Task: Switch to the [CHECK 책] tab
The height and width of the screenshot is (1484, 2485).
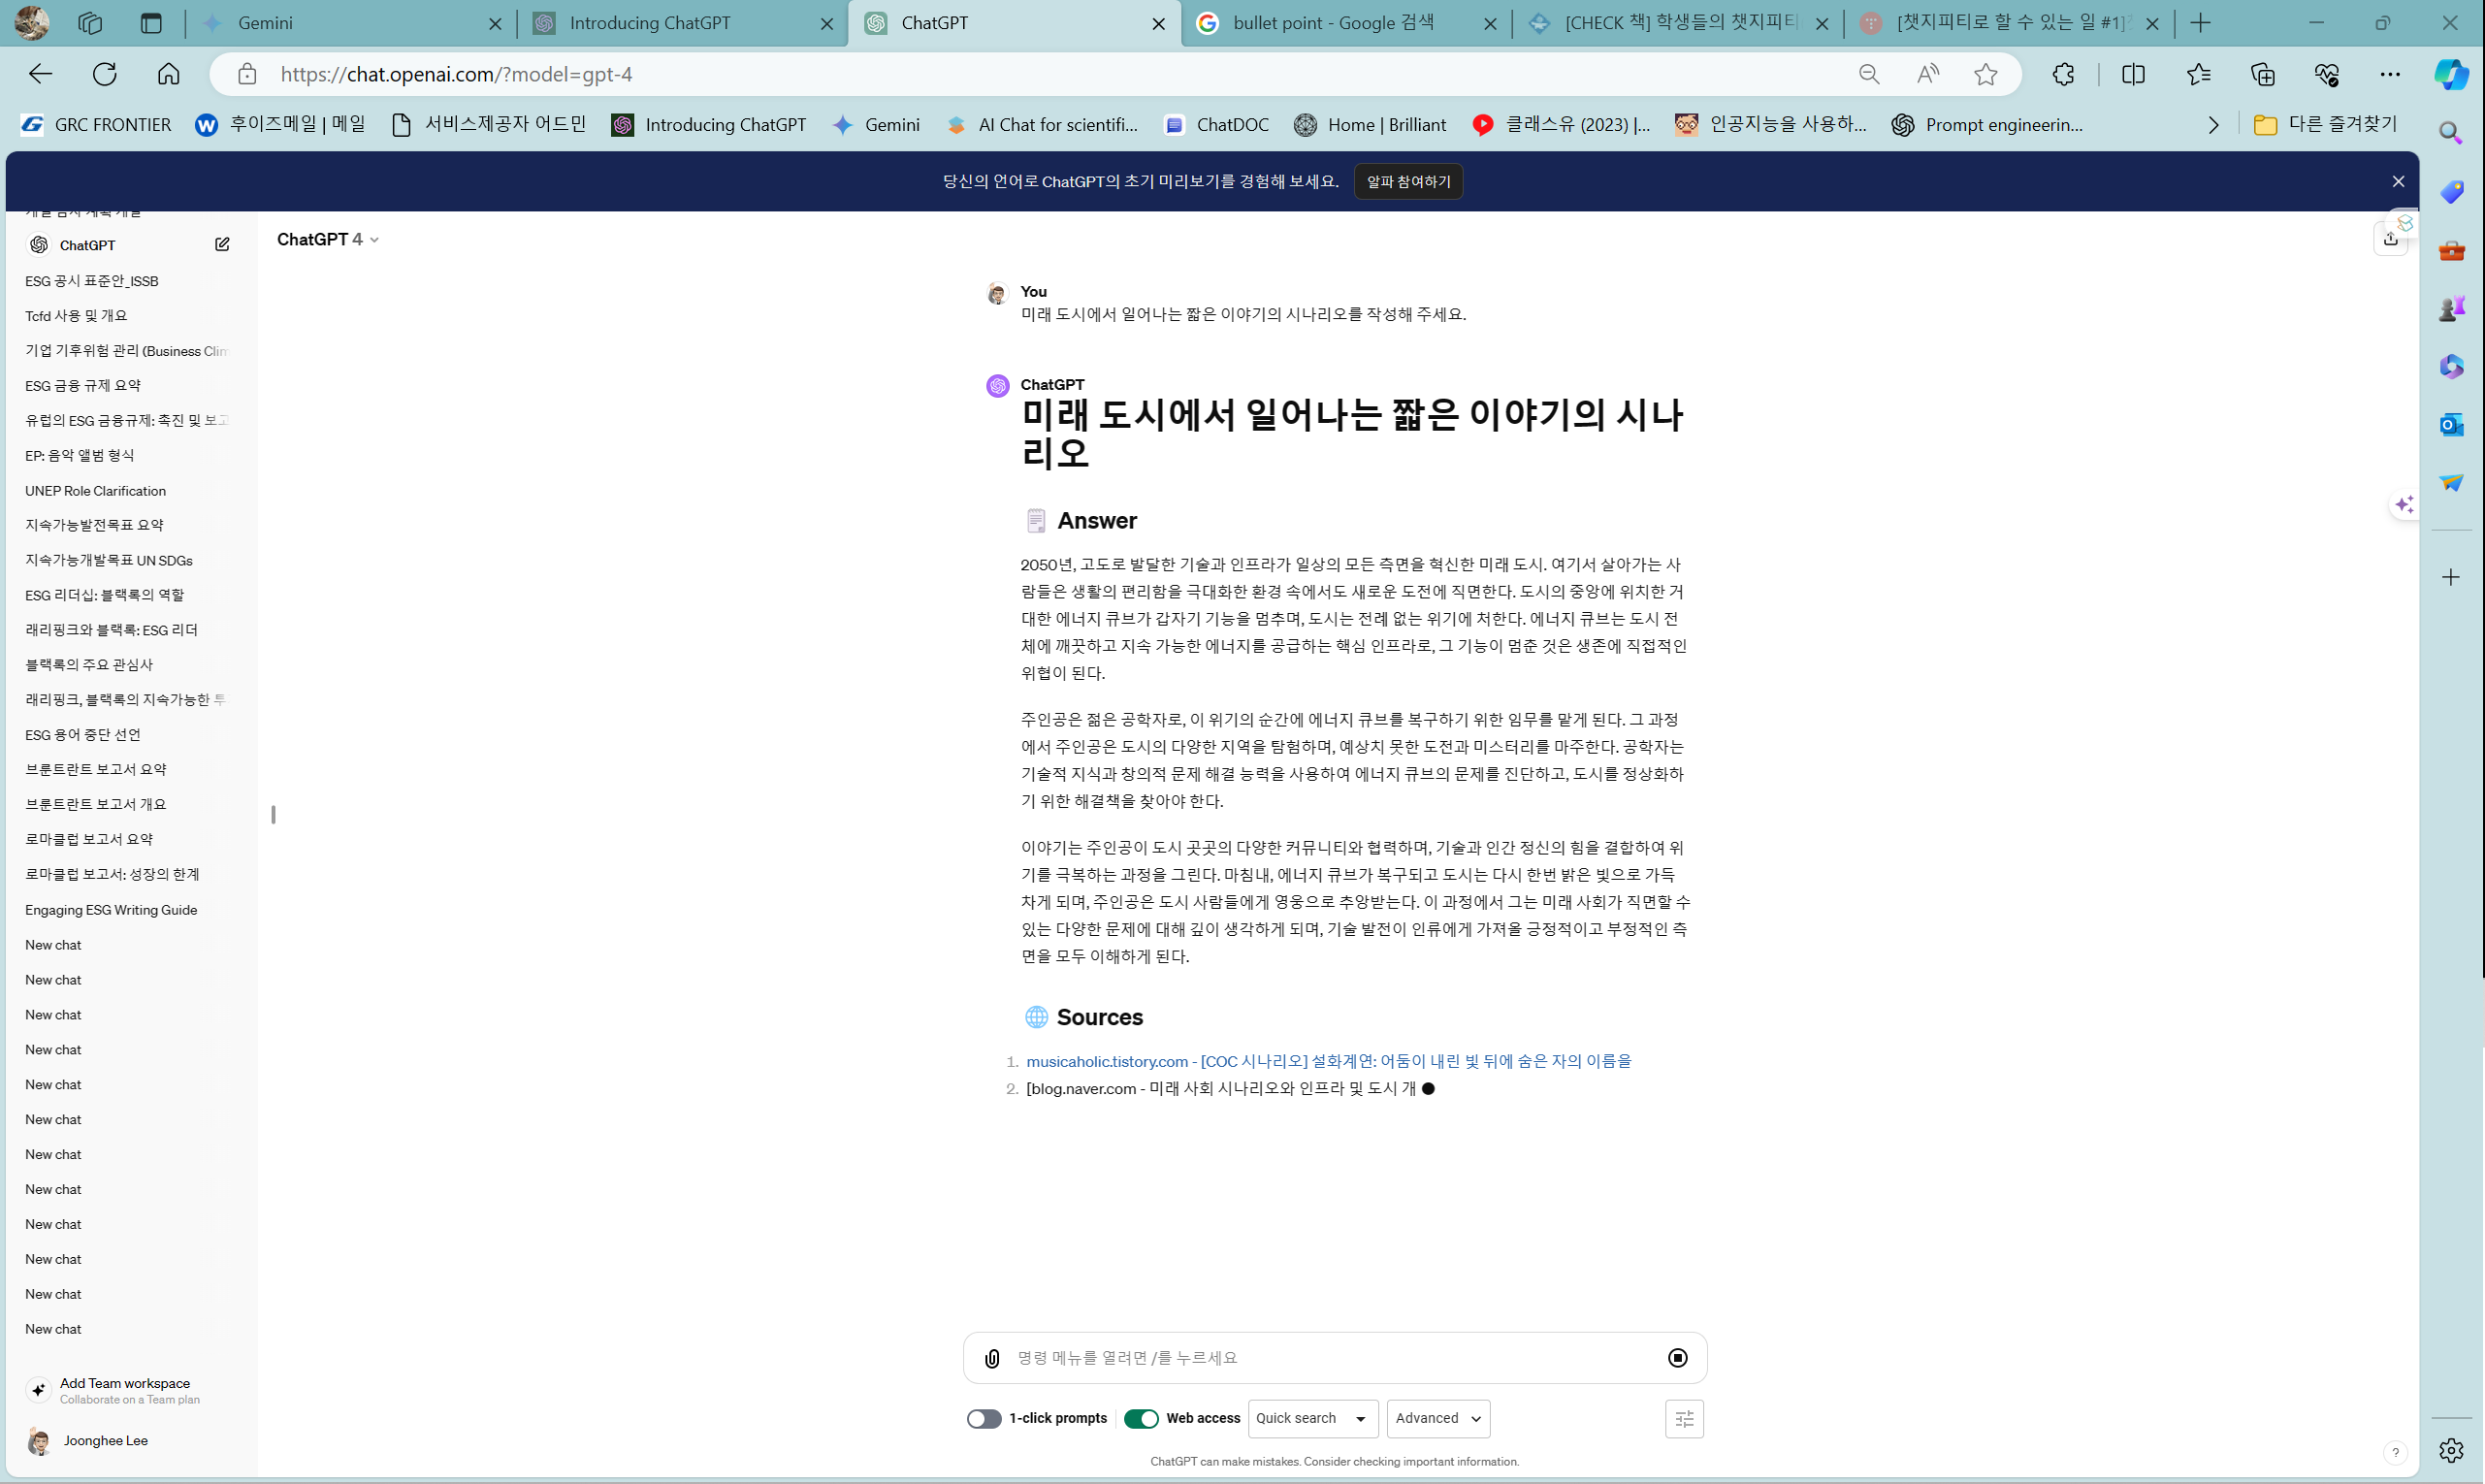Action: click(x=1676, y=23)
